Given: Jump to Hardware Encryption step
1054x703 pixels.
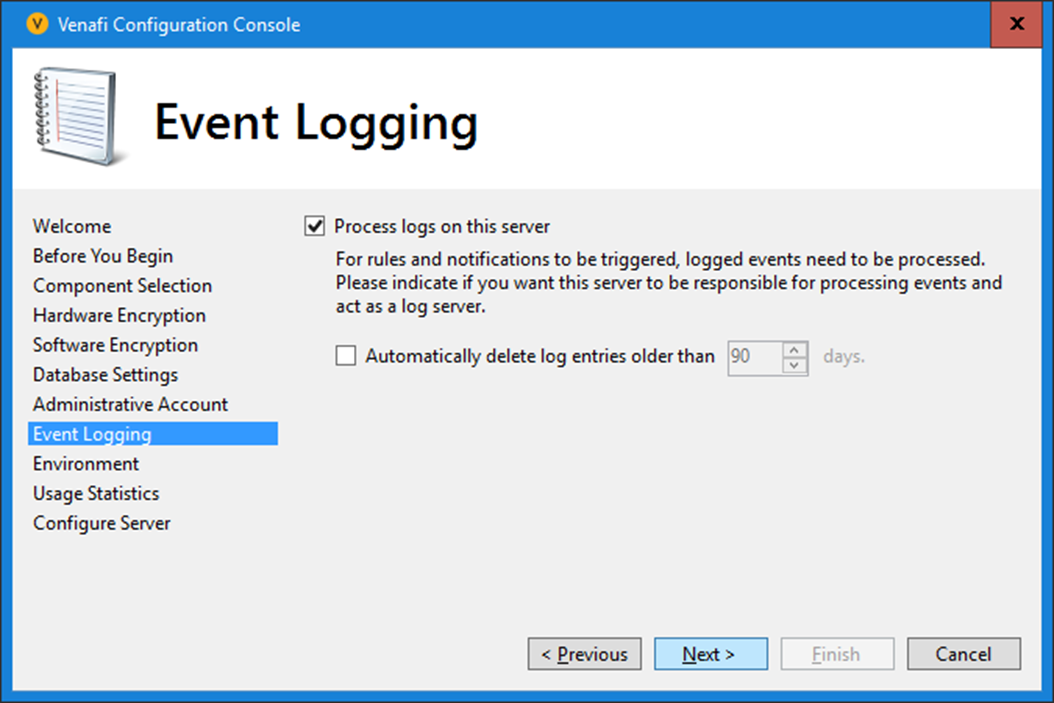Looking at the screenshot, I should [x=119, y=316].
